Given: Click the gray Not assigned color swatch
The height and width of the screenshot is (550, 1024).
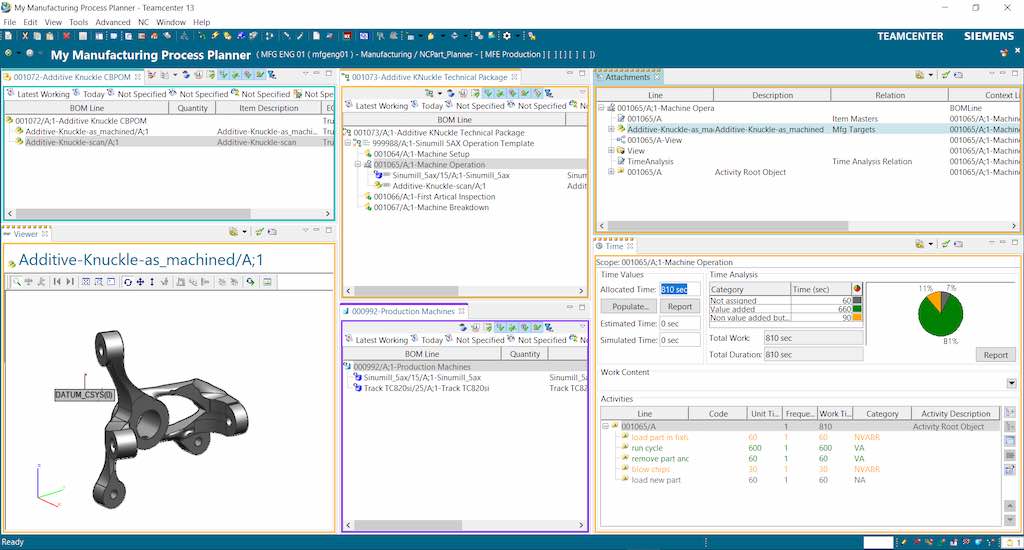Looking at the screenshot, I should click(857, 300).
